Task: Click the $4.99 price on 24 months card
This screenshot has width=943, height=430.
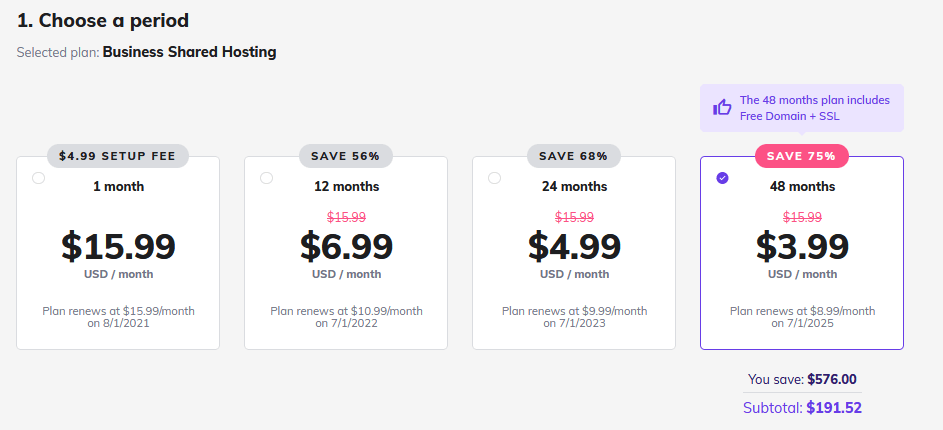Action: [574, 246]
